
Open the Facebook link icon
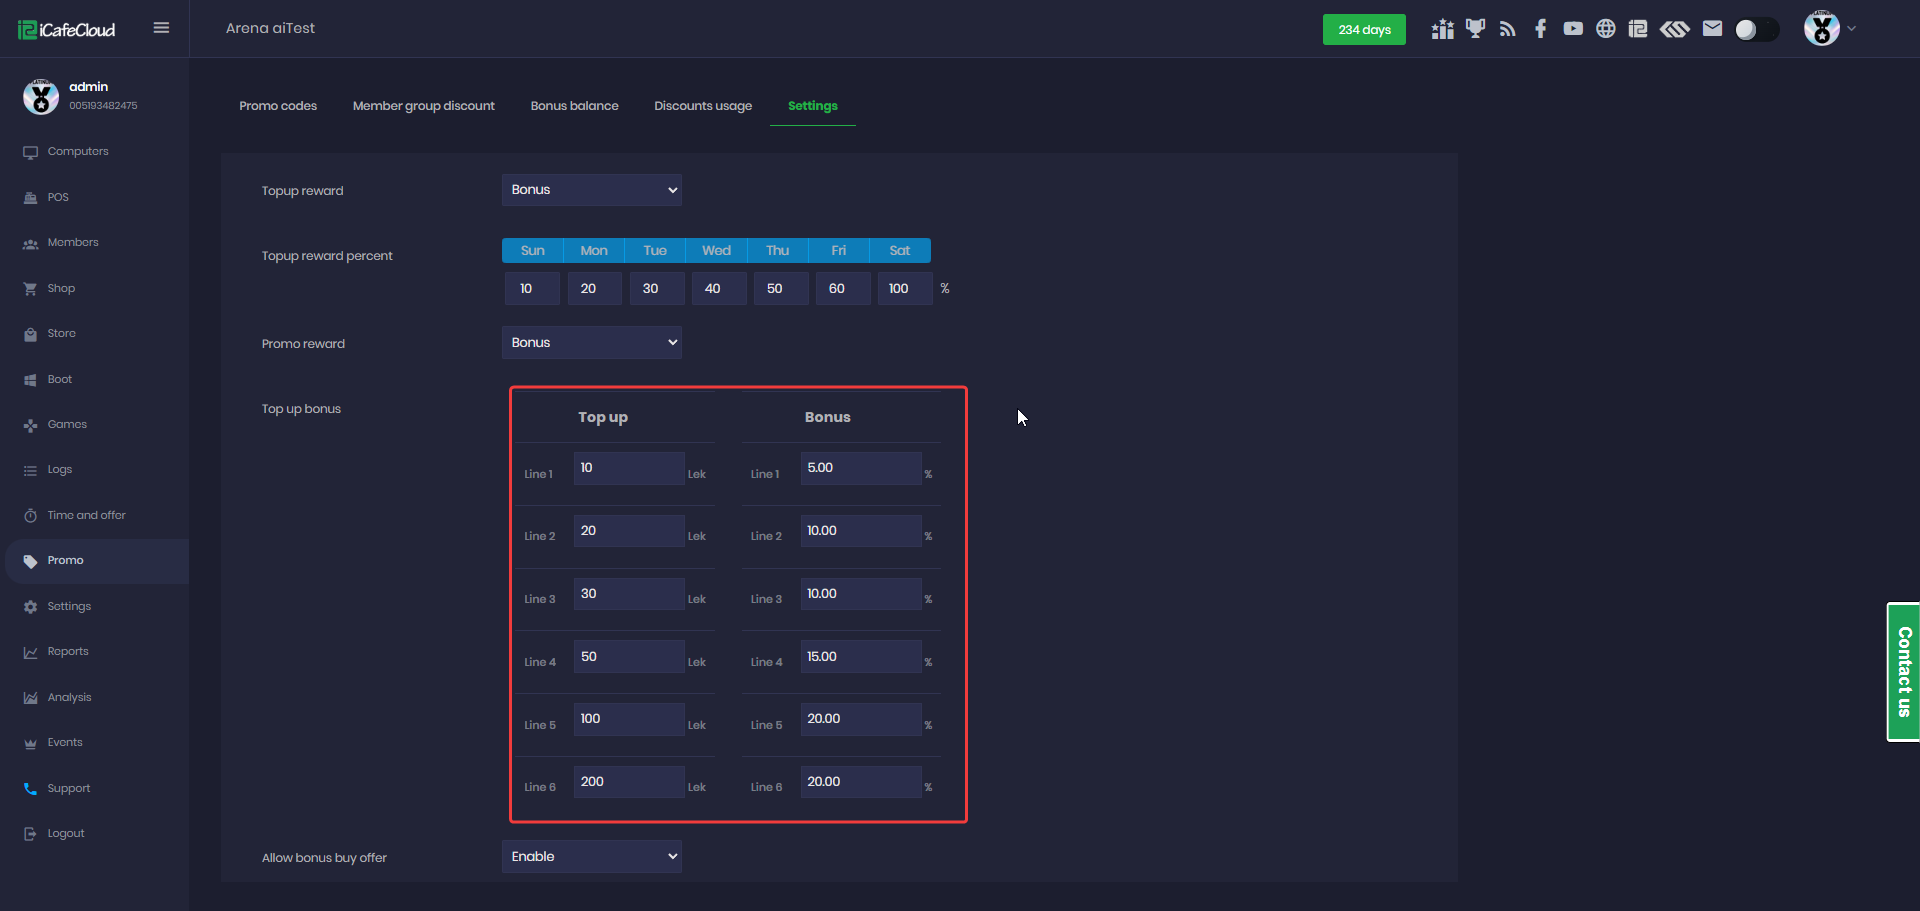pyautogui.click(x=1541, y=29)
